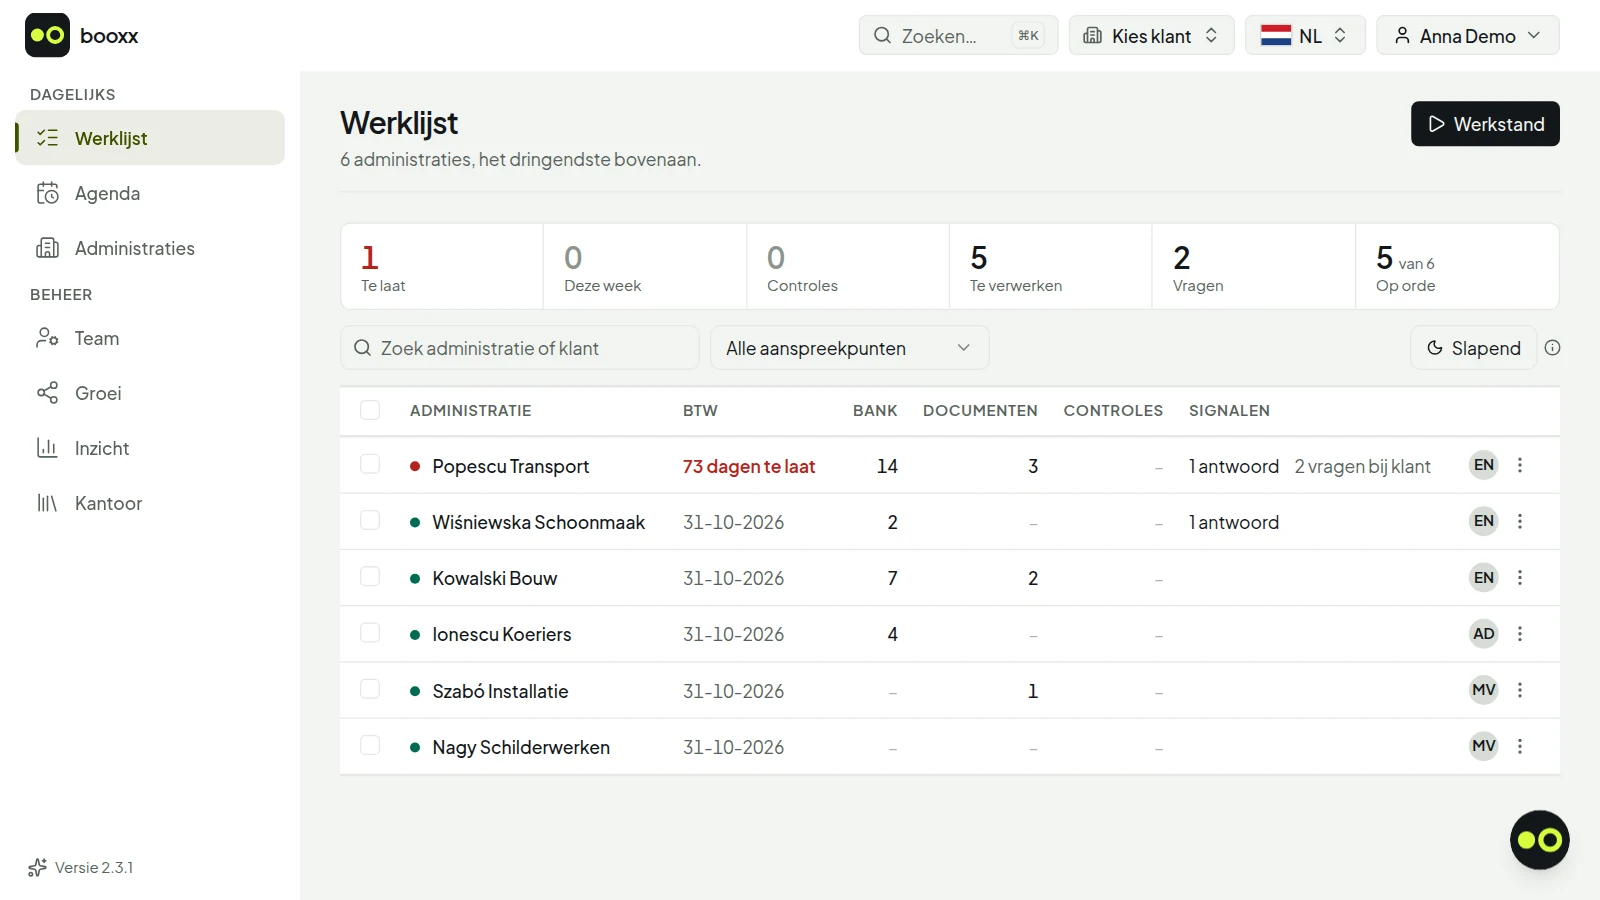Viewport: 1600px width, 900px height.
Task: Filter by the Vragen stat card
Action: point(1253,266)
